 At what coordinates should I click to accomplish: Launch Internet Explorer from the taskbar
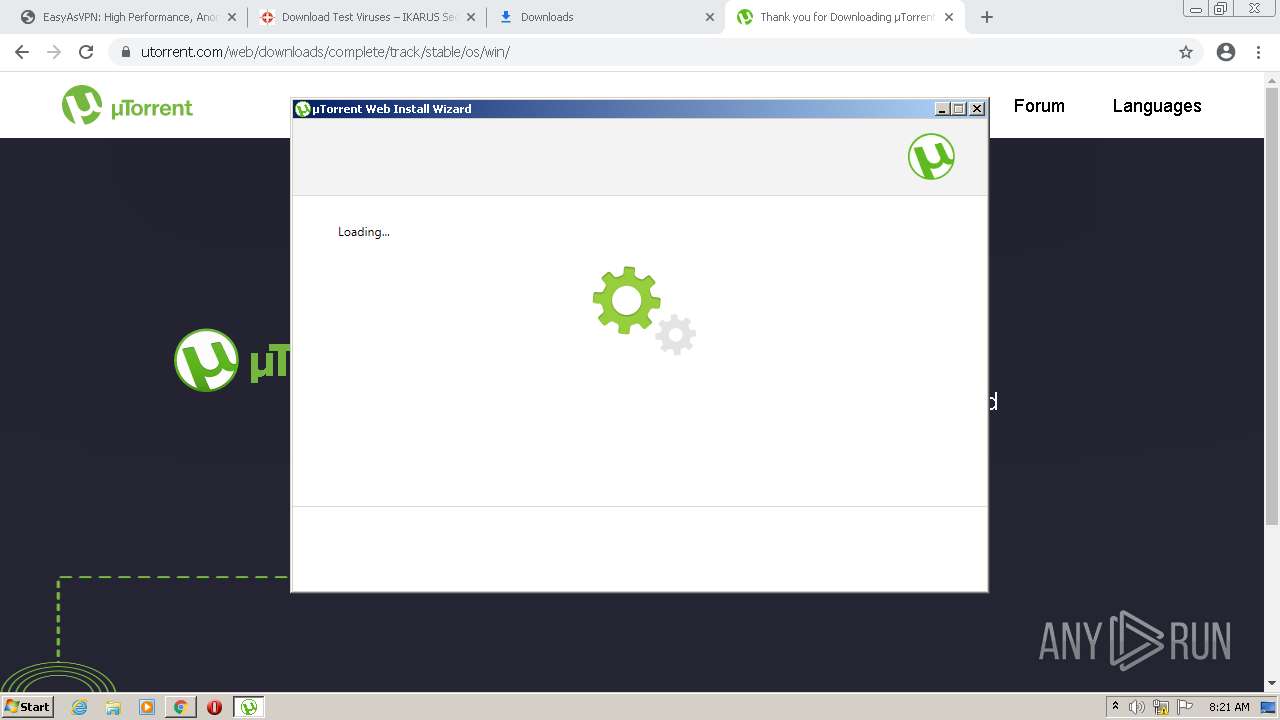pyautogui.click(x=79, y=707)
